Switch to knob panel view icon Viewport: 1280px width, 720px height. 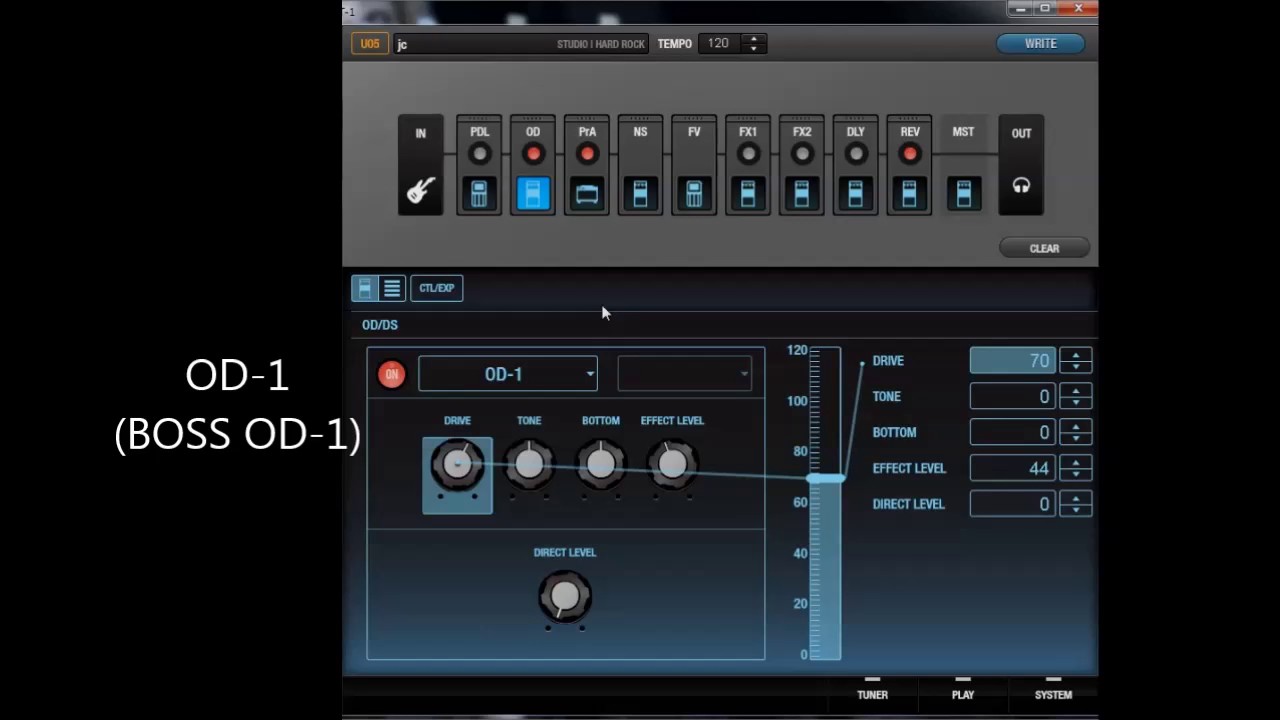pyautogui.click(x=365, y=288)
